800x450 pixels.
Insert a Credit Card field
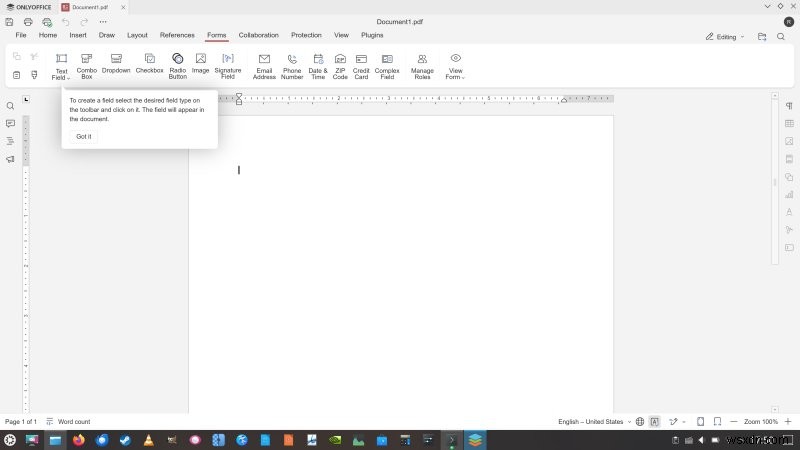pyautogui.click(x=361, y=66)
